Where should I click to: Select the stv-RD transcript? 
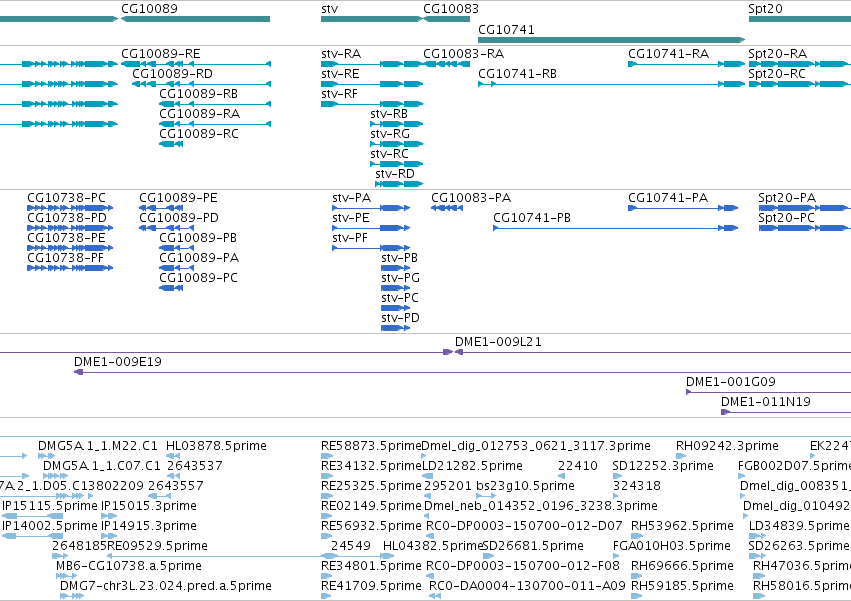[399, 184]
